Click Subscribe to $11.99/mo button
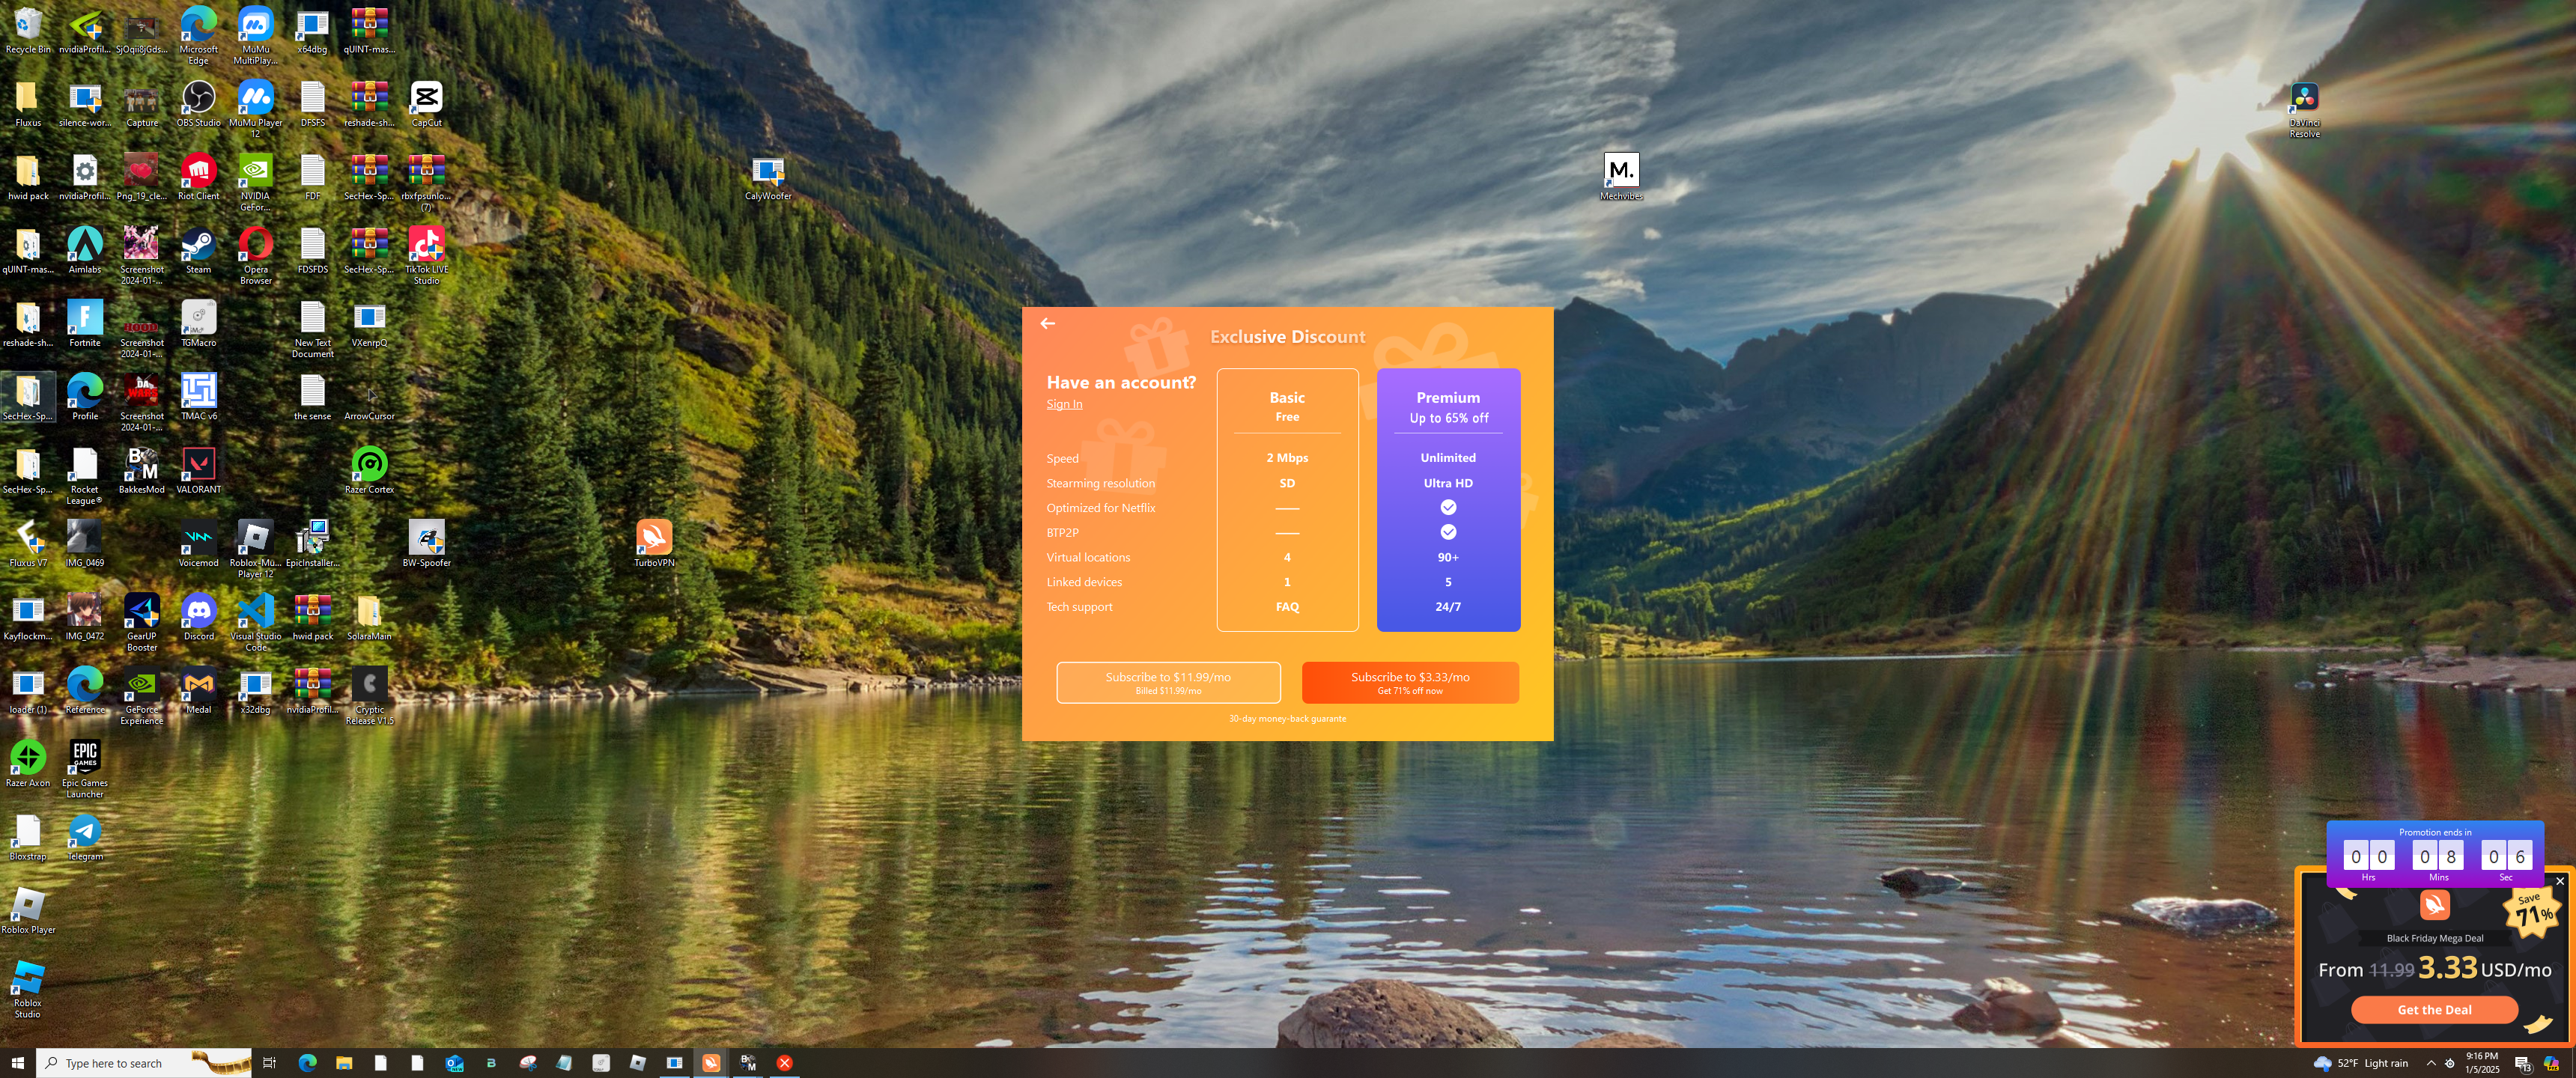Screen dimensions: 2576x1078 (x=1167, y=682)
